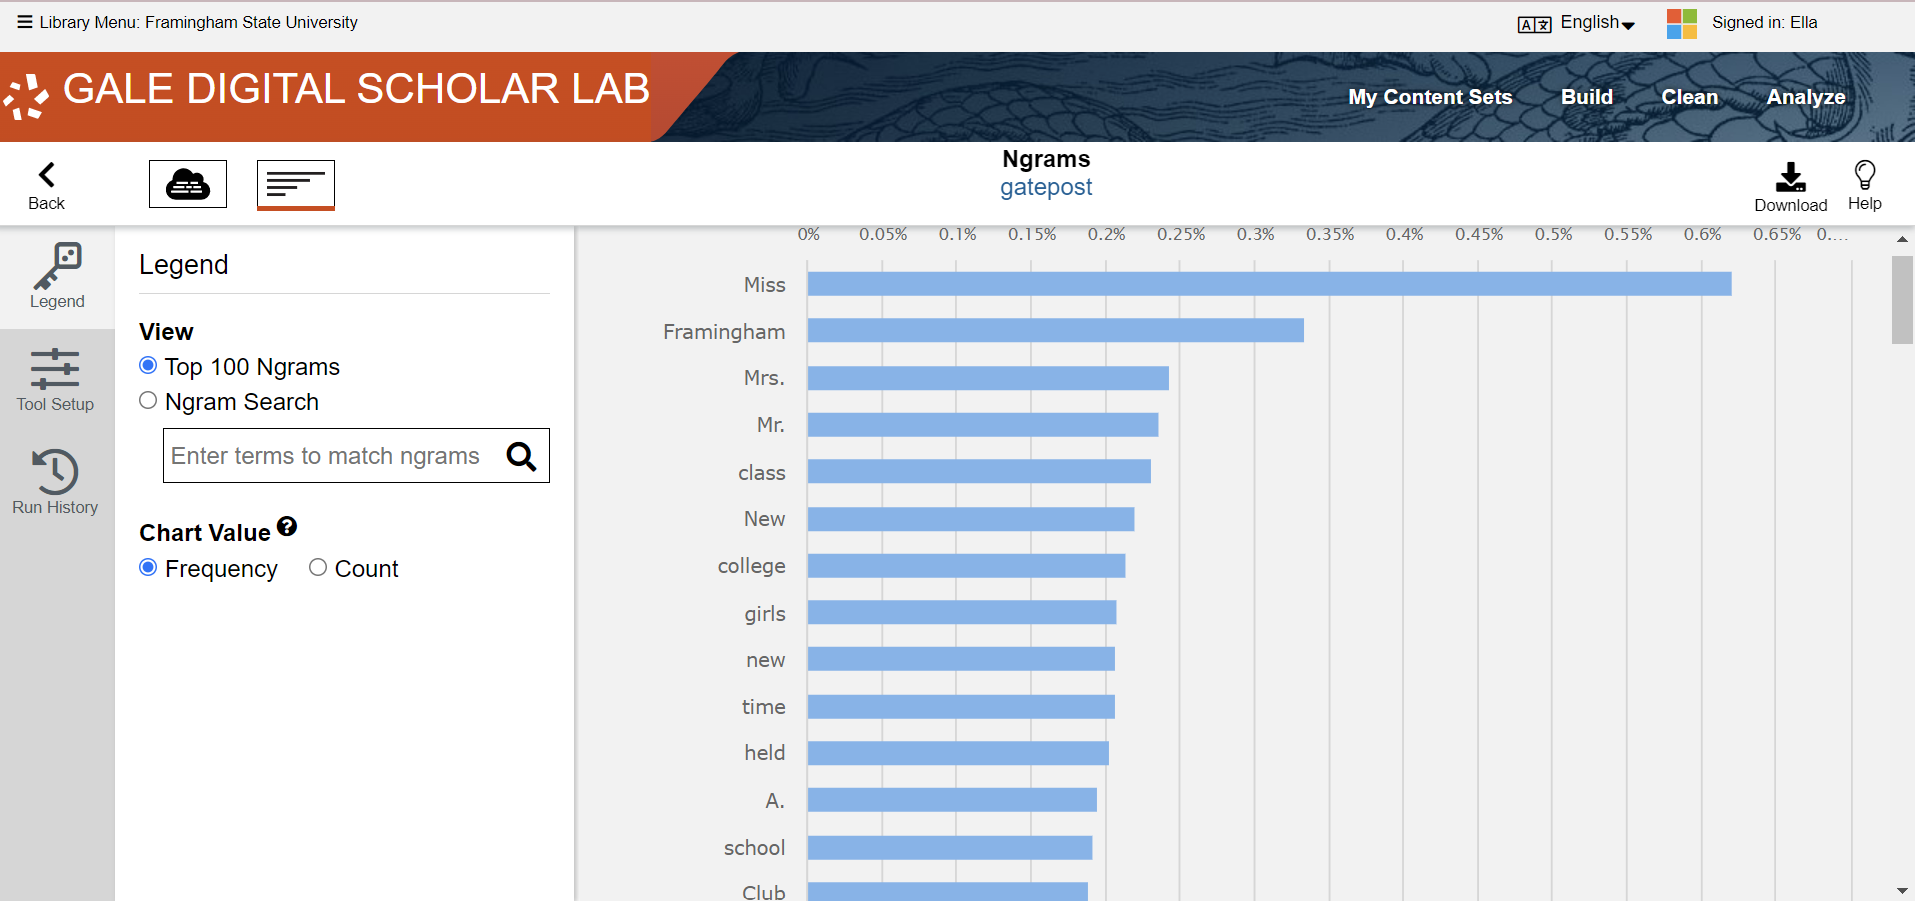Select Ngram Search view option
Image resolution: width=1915 pixels, height=901 pixels.
[x=148, y=400]
